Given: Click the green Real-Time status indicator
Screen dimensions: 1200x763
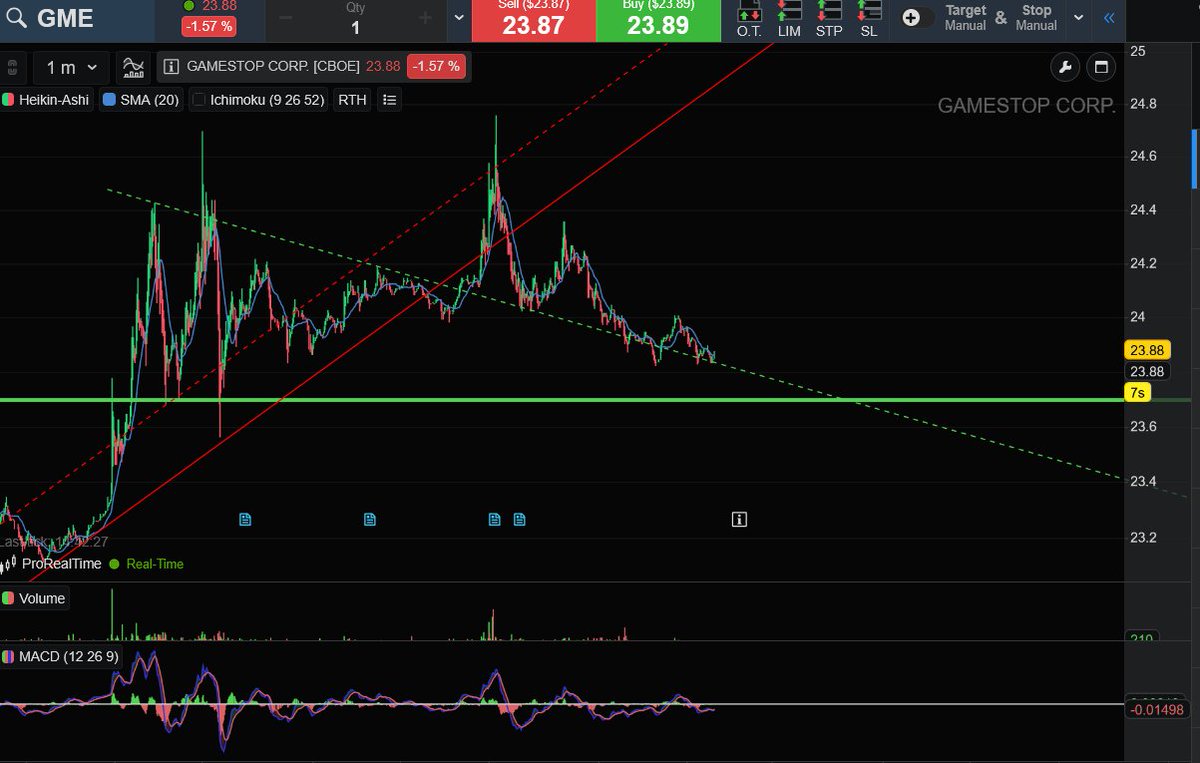Looking at the screenshot, I should pos(147,564).
